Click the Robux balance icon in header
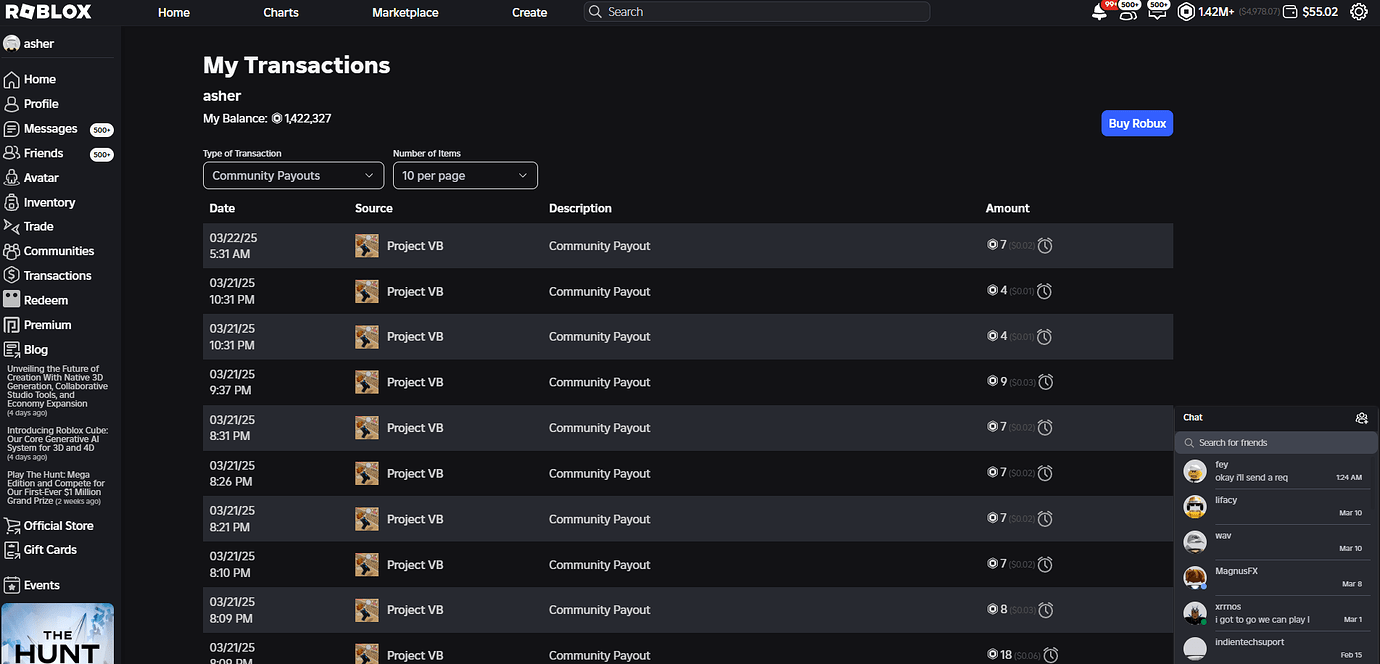 pos(1186,12)
